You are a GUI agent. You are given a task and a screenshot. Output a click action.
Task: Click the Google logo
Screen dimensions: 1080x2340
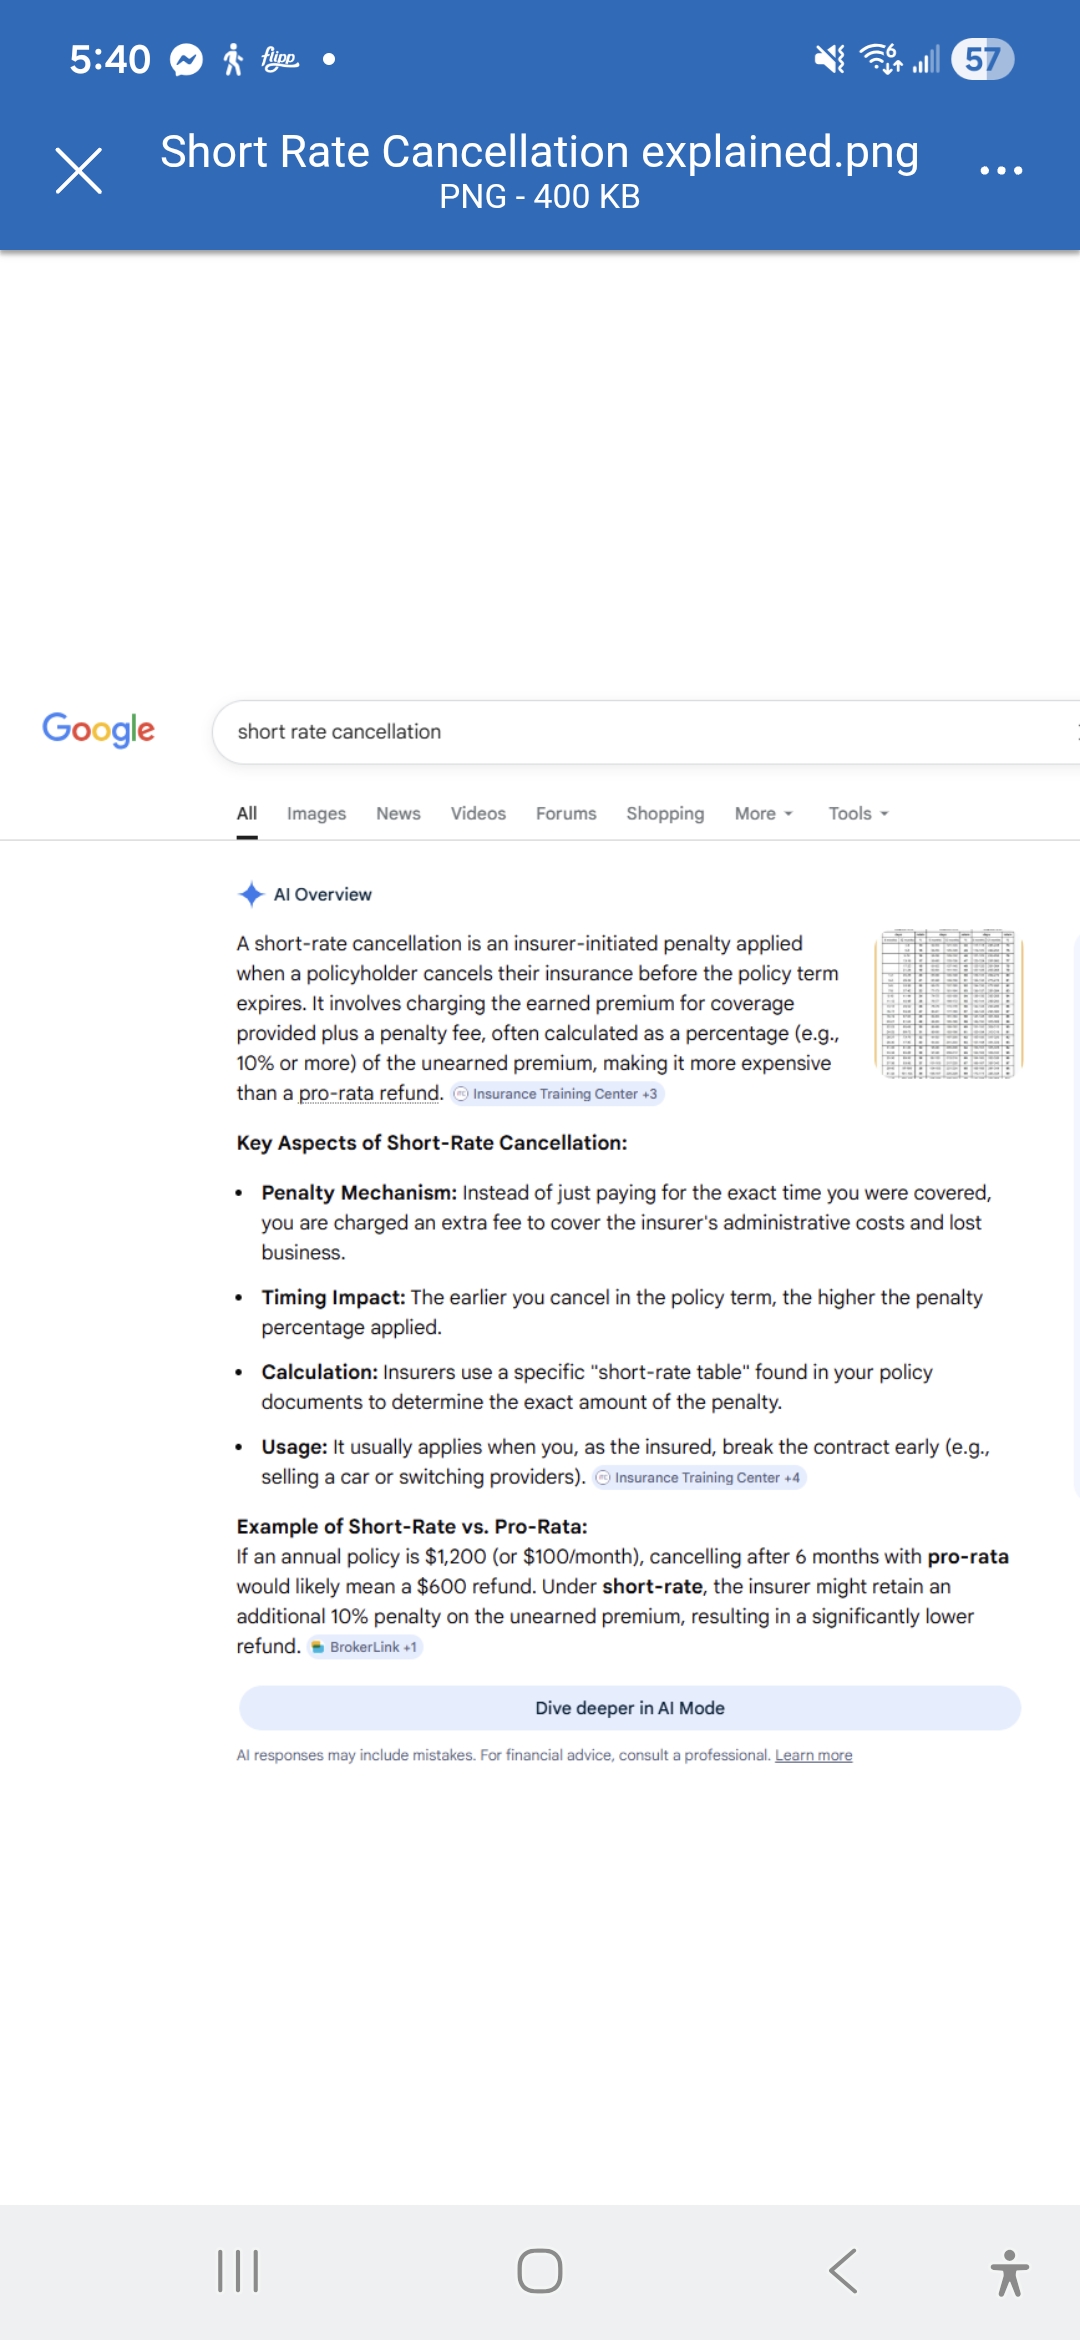tap(98, 730)
